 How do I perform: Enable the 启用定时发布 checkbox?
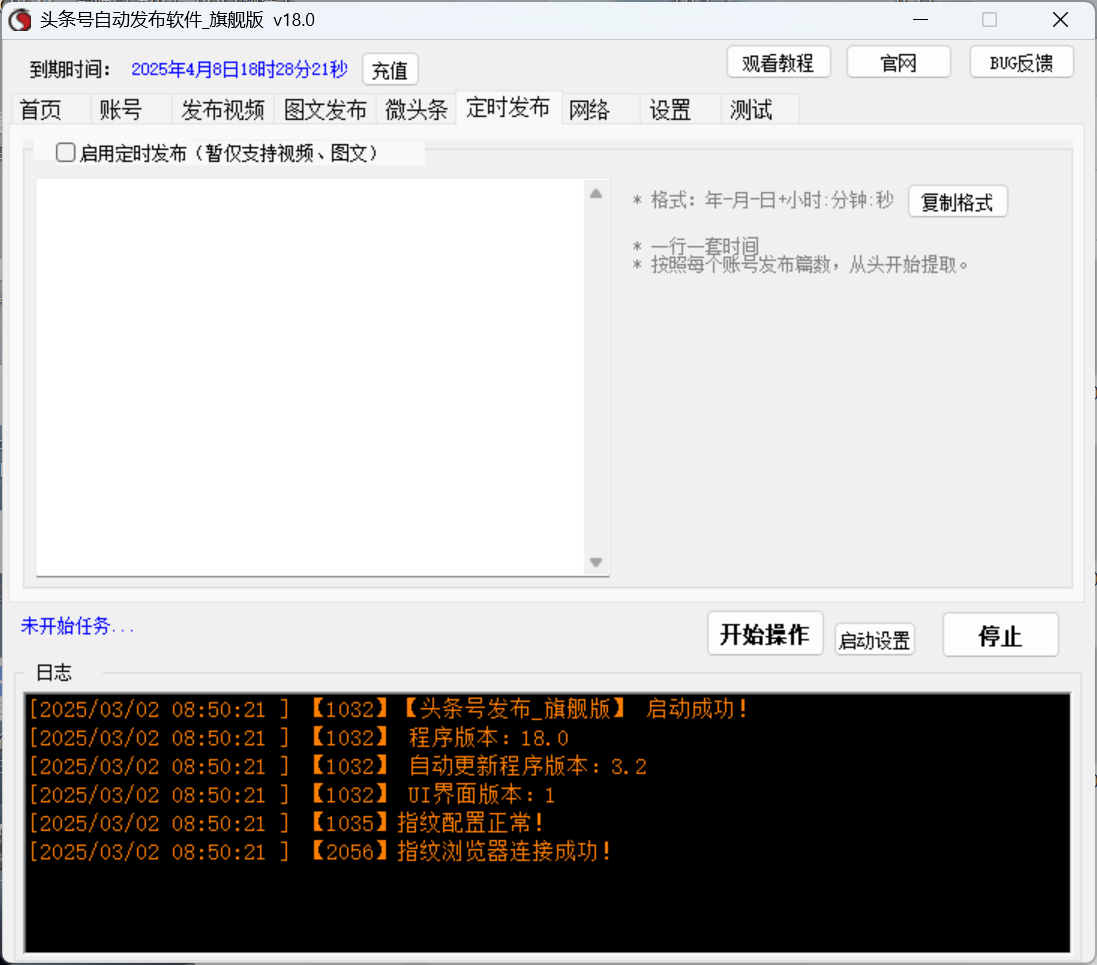pyautogui.click(x=66, y=153)
